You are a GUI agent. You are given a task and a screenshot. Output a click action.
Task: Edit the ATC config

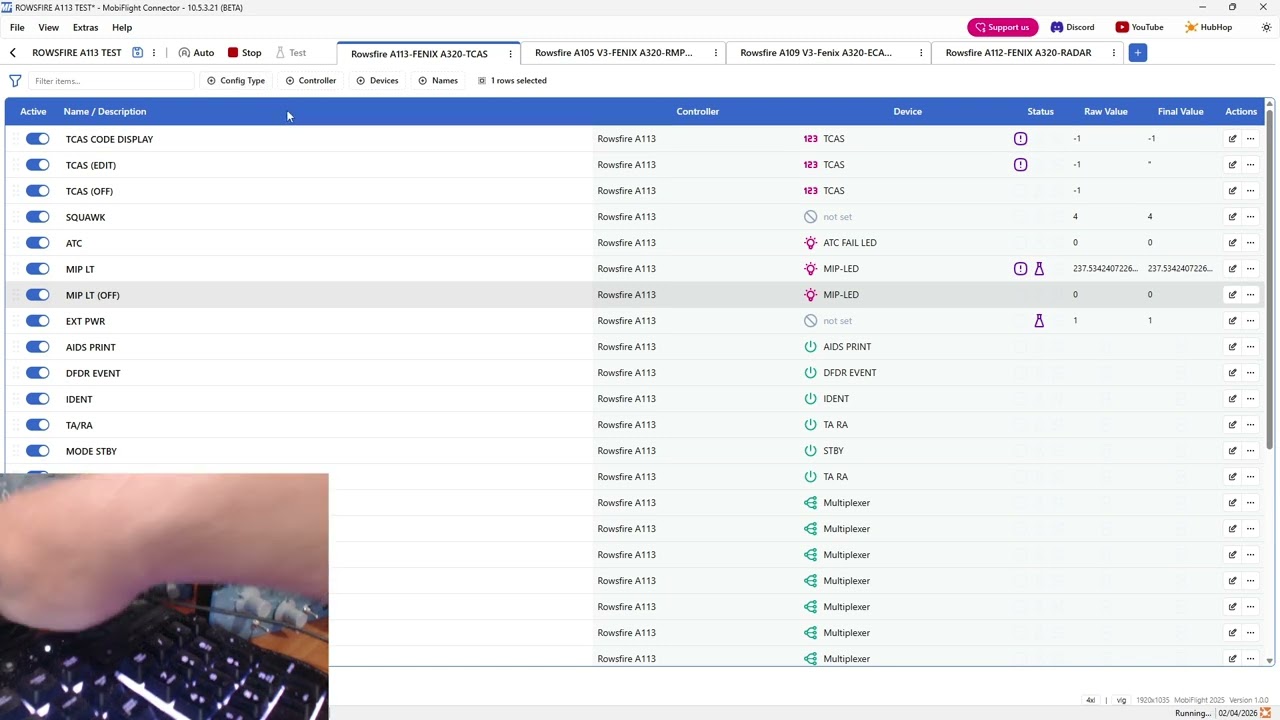click(x=1232, y=243)
